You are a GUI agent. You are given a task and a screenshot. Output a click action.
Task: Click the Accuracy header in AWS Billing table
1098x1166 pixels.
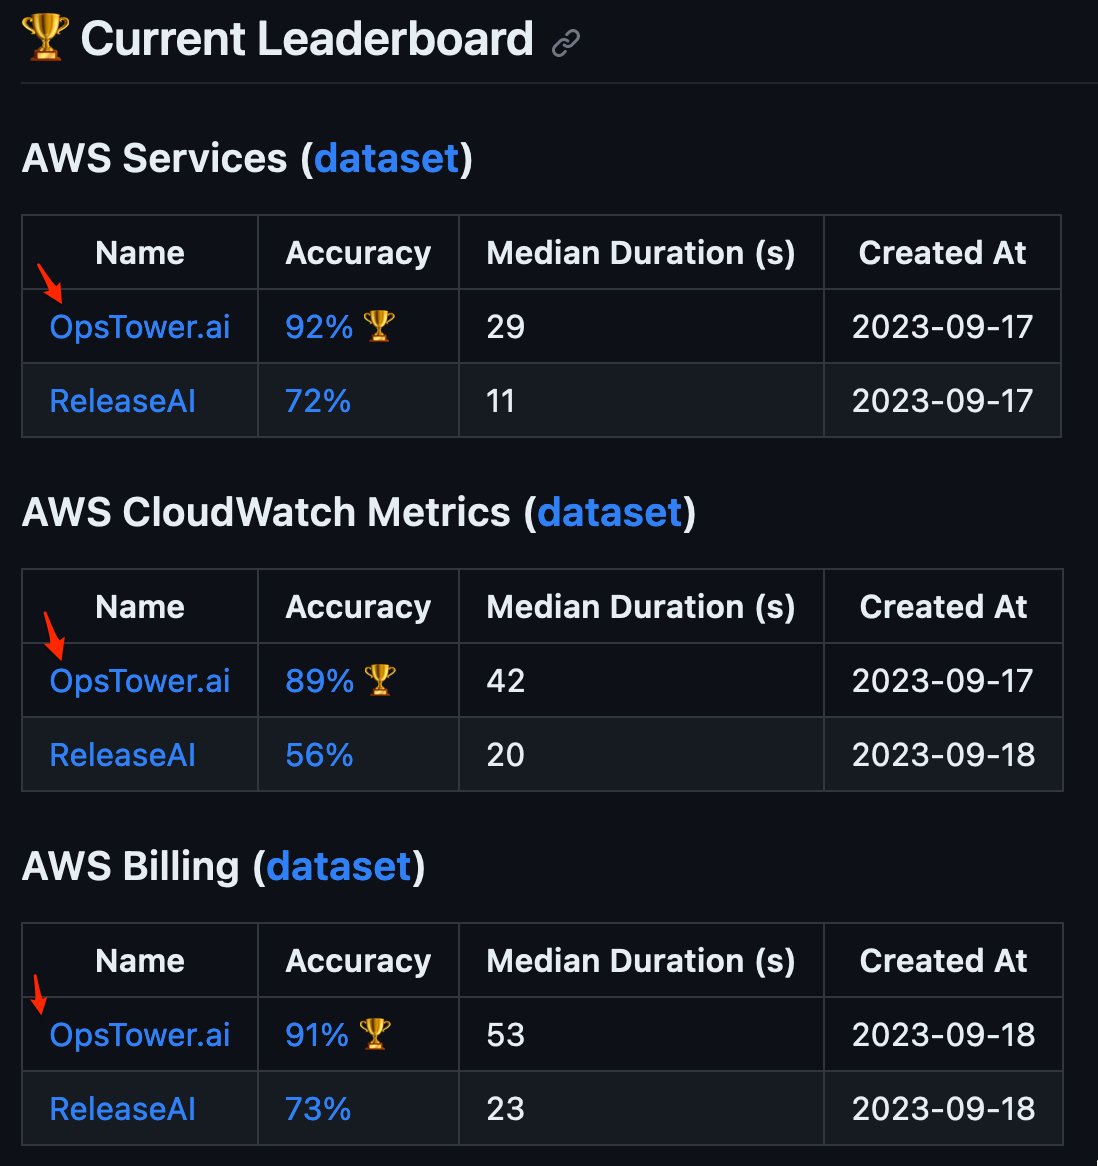click(358, 961)
